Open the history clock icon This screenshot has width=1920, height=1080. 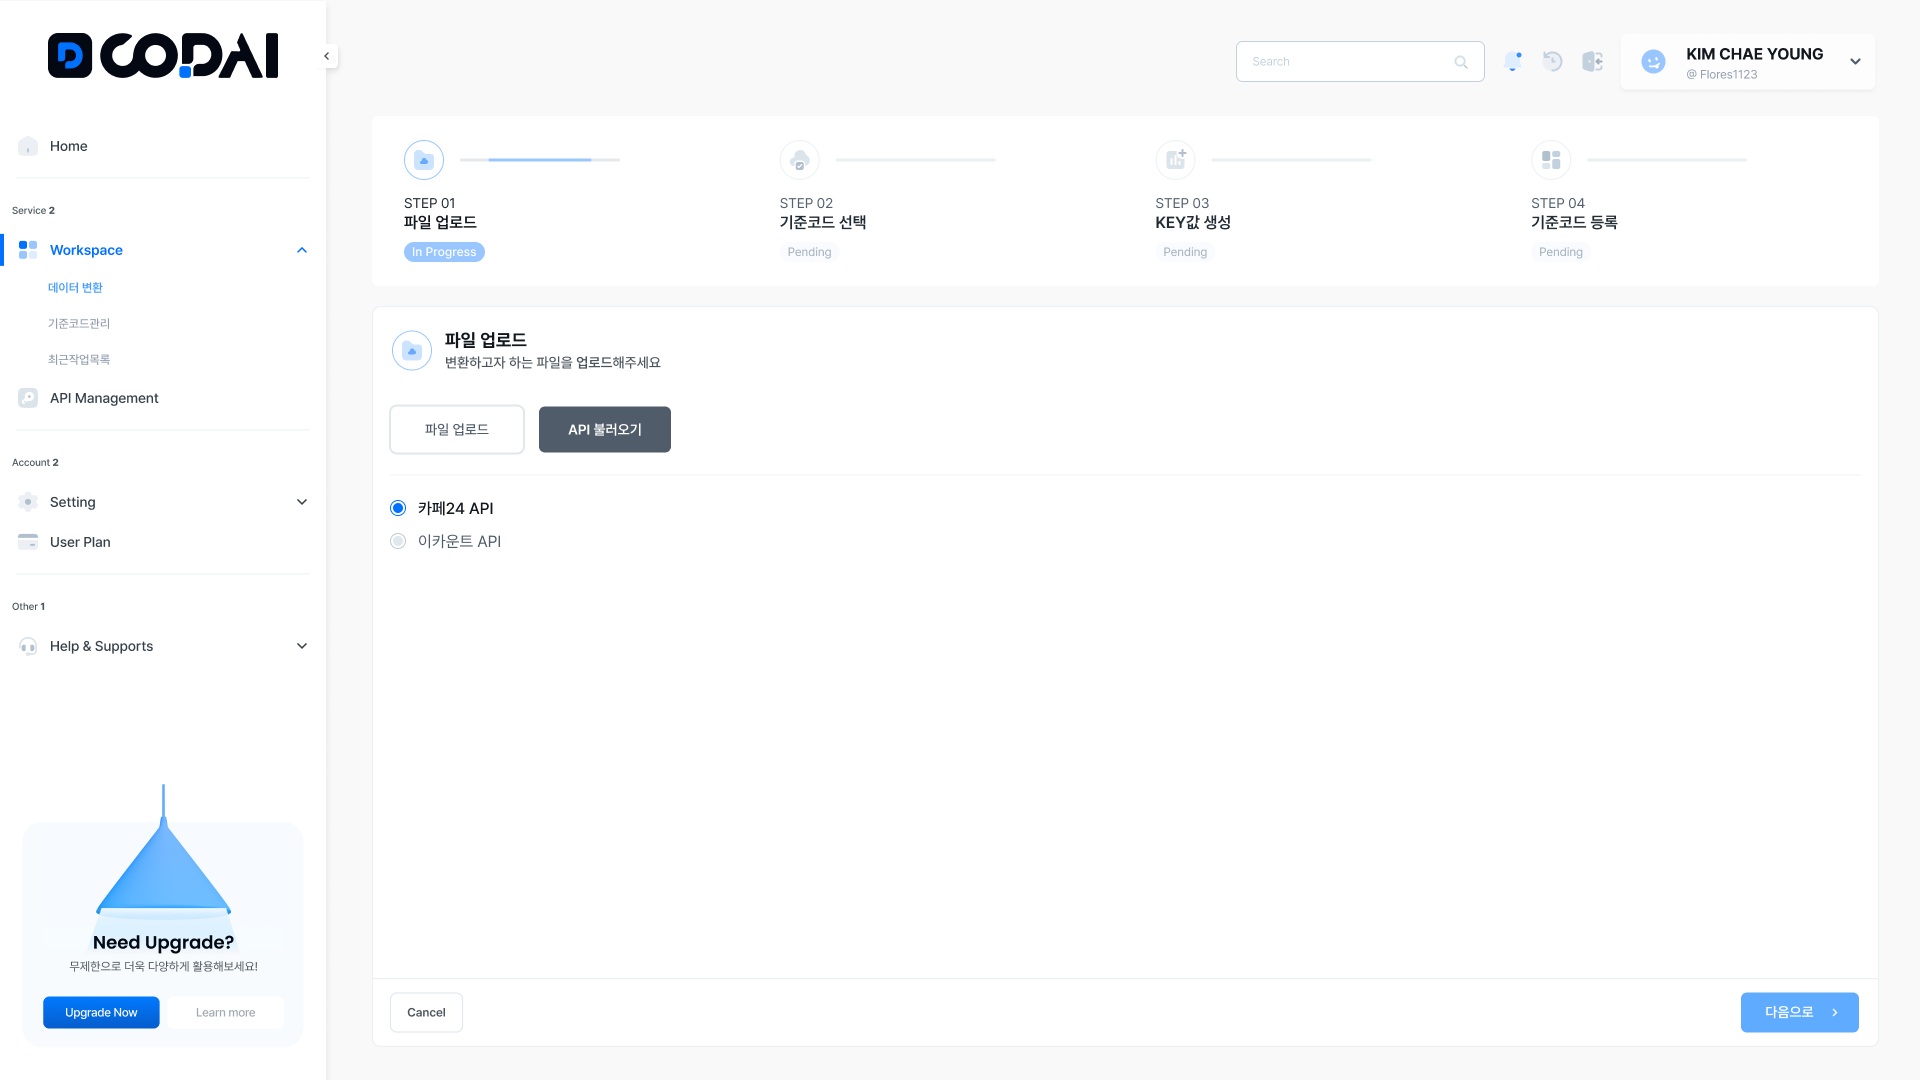pyautogui.click(x=1552, y=62)
